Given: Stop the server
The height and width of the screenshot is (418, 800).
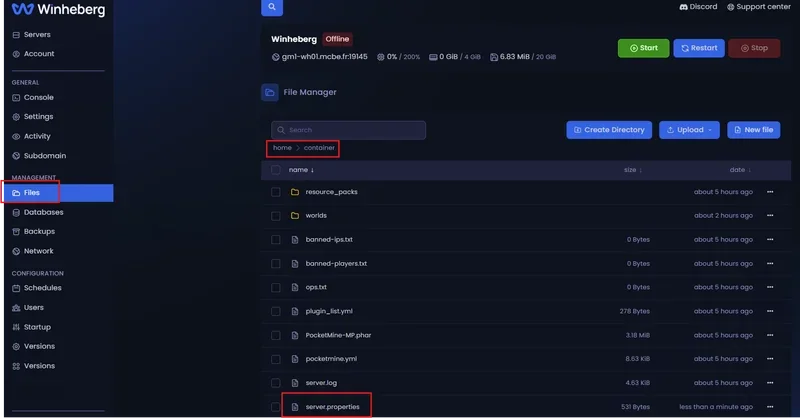Looking at the screenshot, I should tap(754, 48).
